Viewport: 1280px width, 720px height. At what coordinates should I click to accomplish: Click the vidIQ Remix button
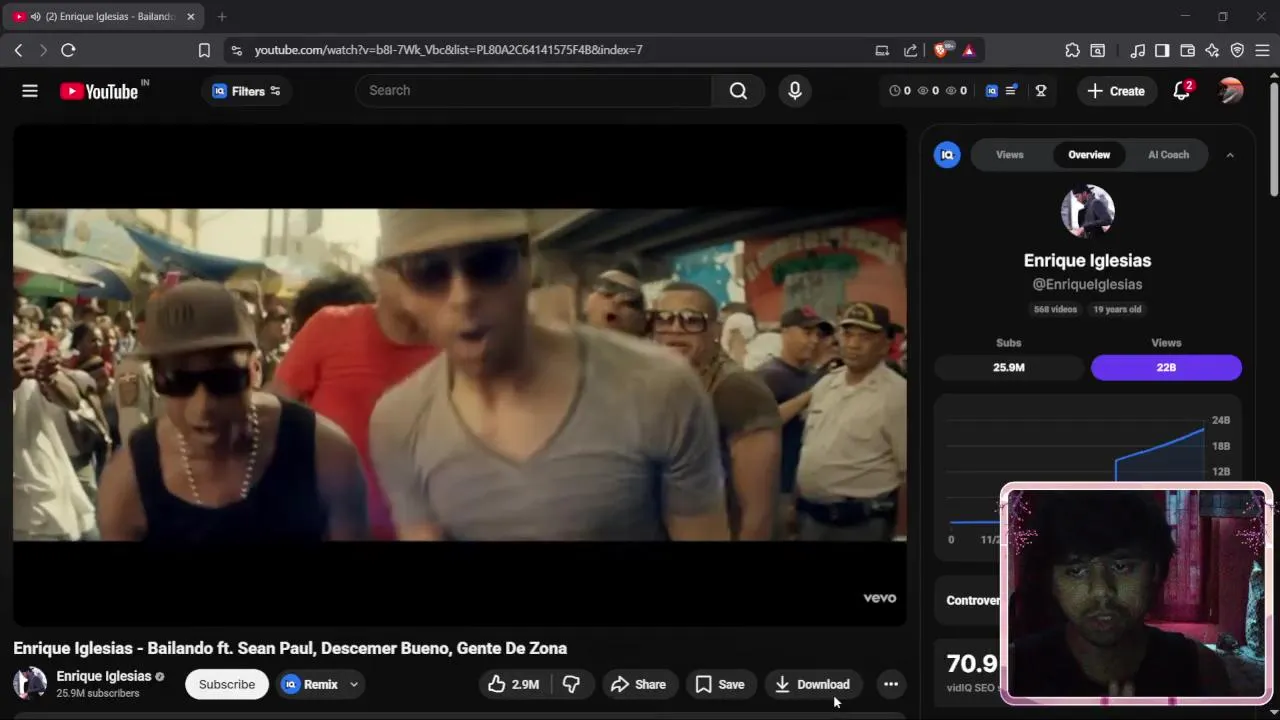pos(310,684)
